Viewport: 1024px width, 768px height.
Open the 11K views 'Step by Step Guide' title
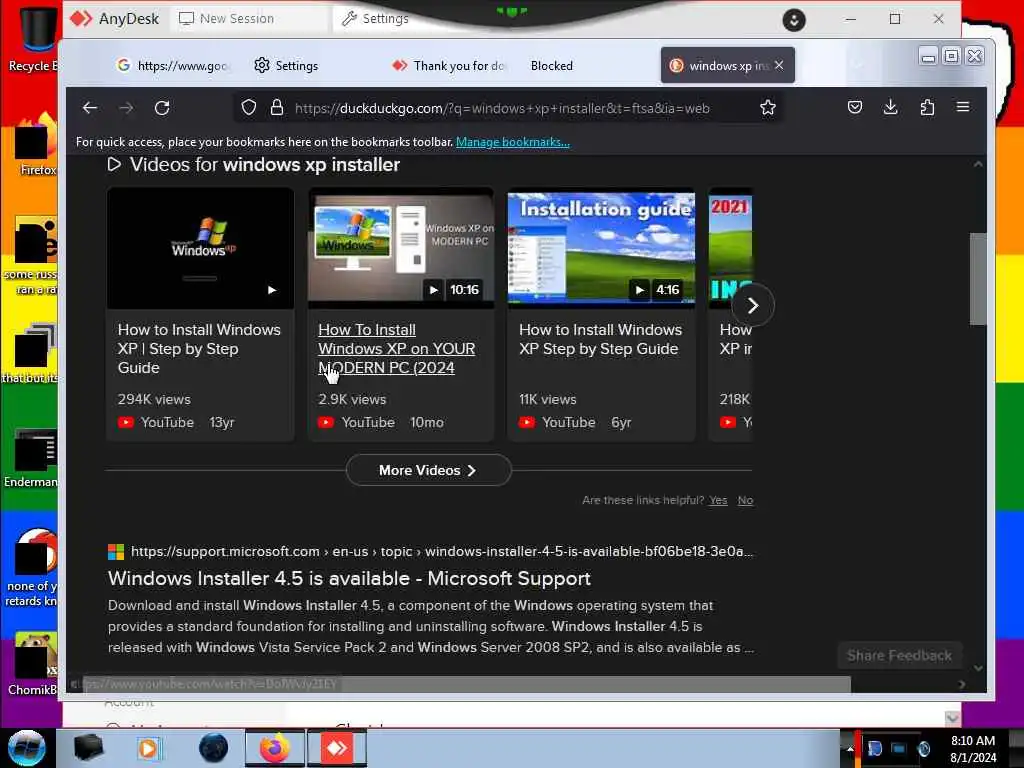600,339
